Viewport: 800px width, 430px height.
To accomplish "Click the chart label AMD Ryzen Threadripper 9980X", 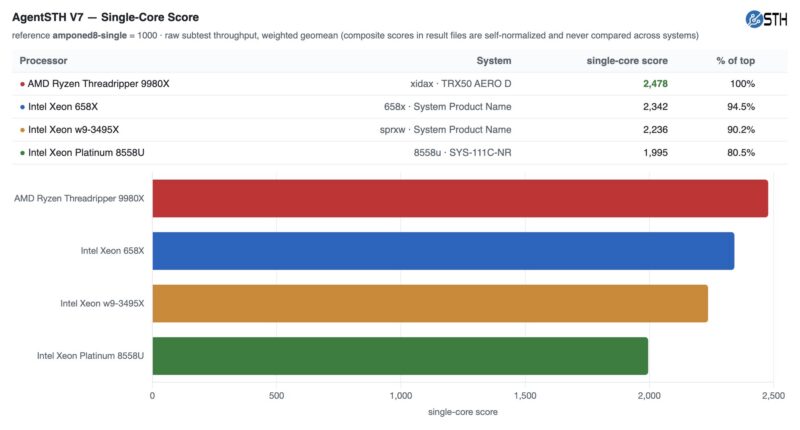I will point(79,198).
